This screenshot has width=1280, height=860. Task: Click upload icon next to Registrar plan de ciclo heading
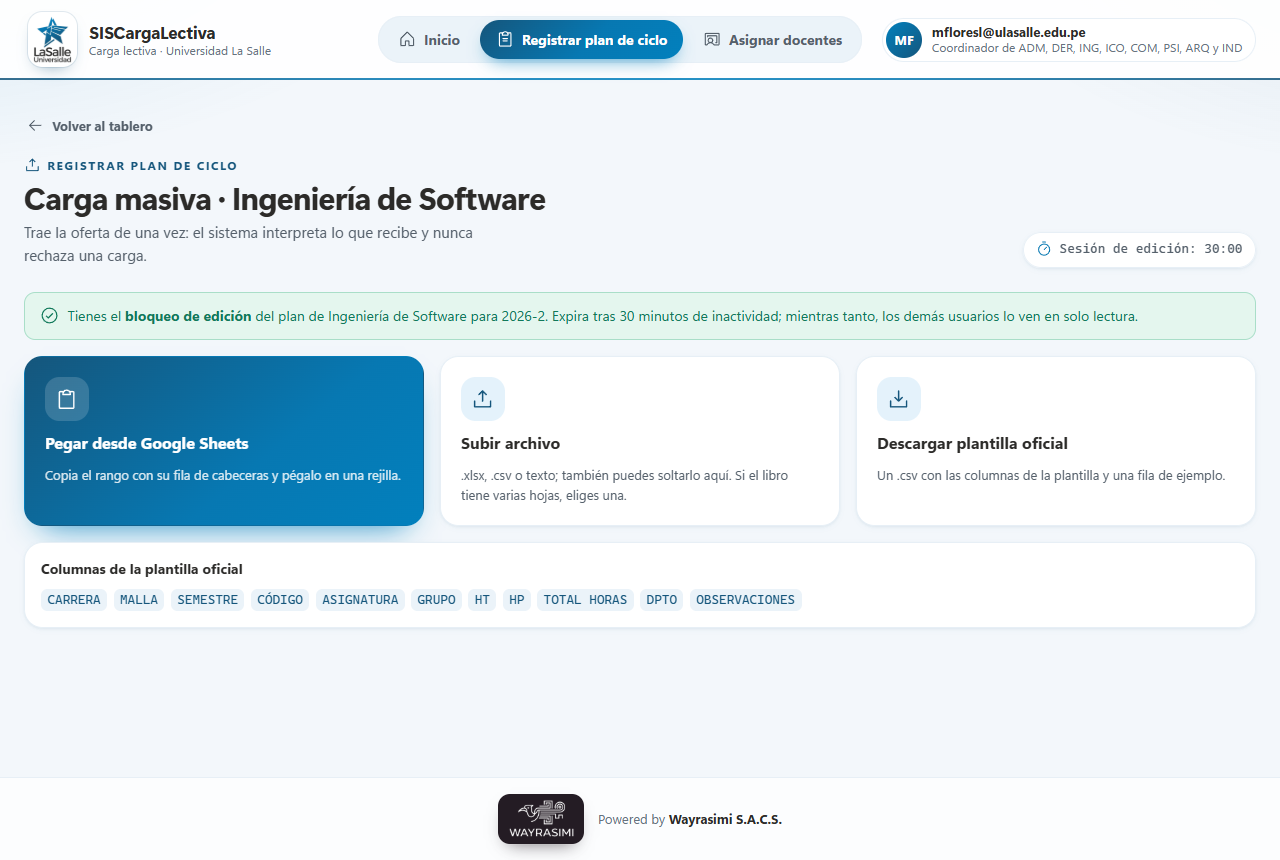[32, 166]
